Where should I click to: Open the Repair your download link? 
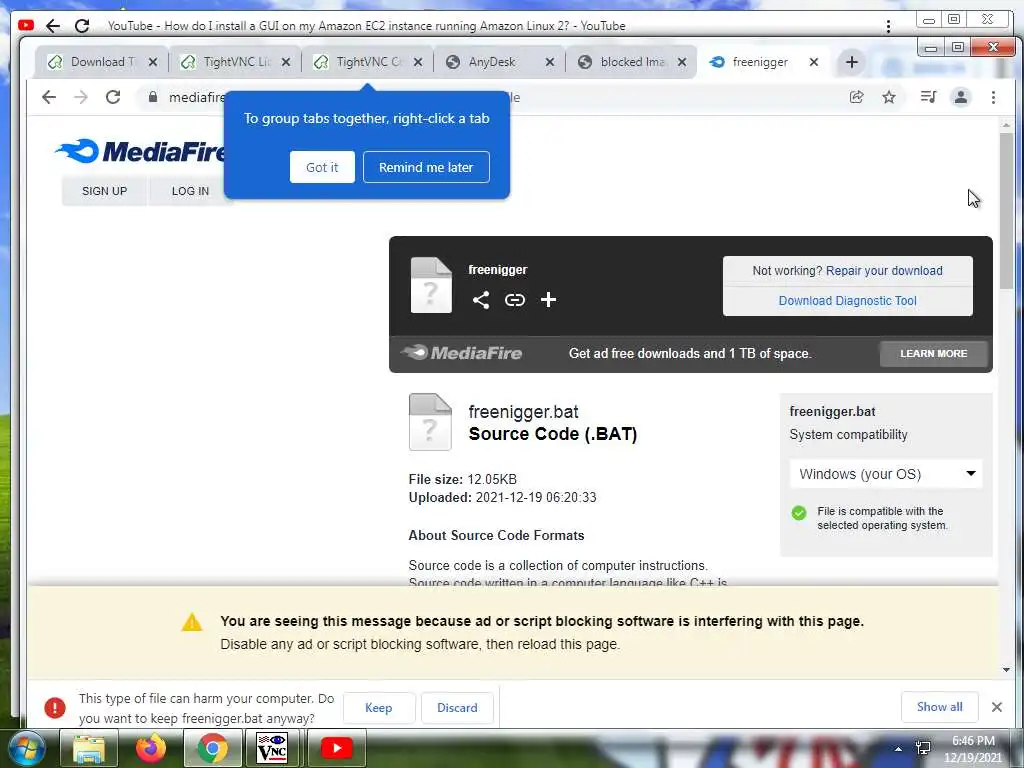point(884,270)
